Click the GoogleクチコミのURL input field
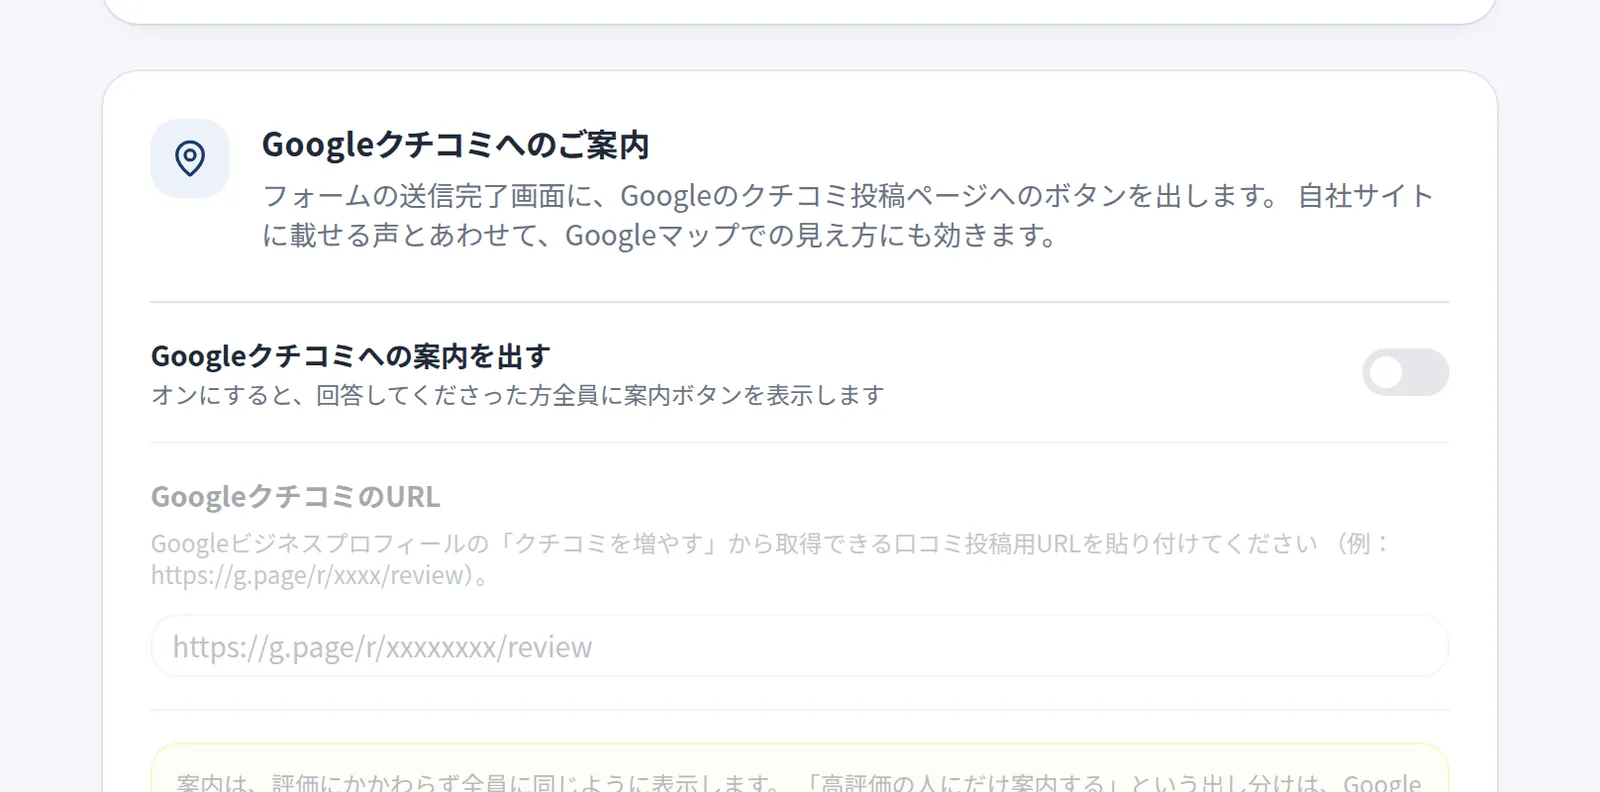The image size is (1600, 792). click(799, 646)
